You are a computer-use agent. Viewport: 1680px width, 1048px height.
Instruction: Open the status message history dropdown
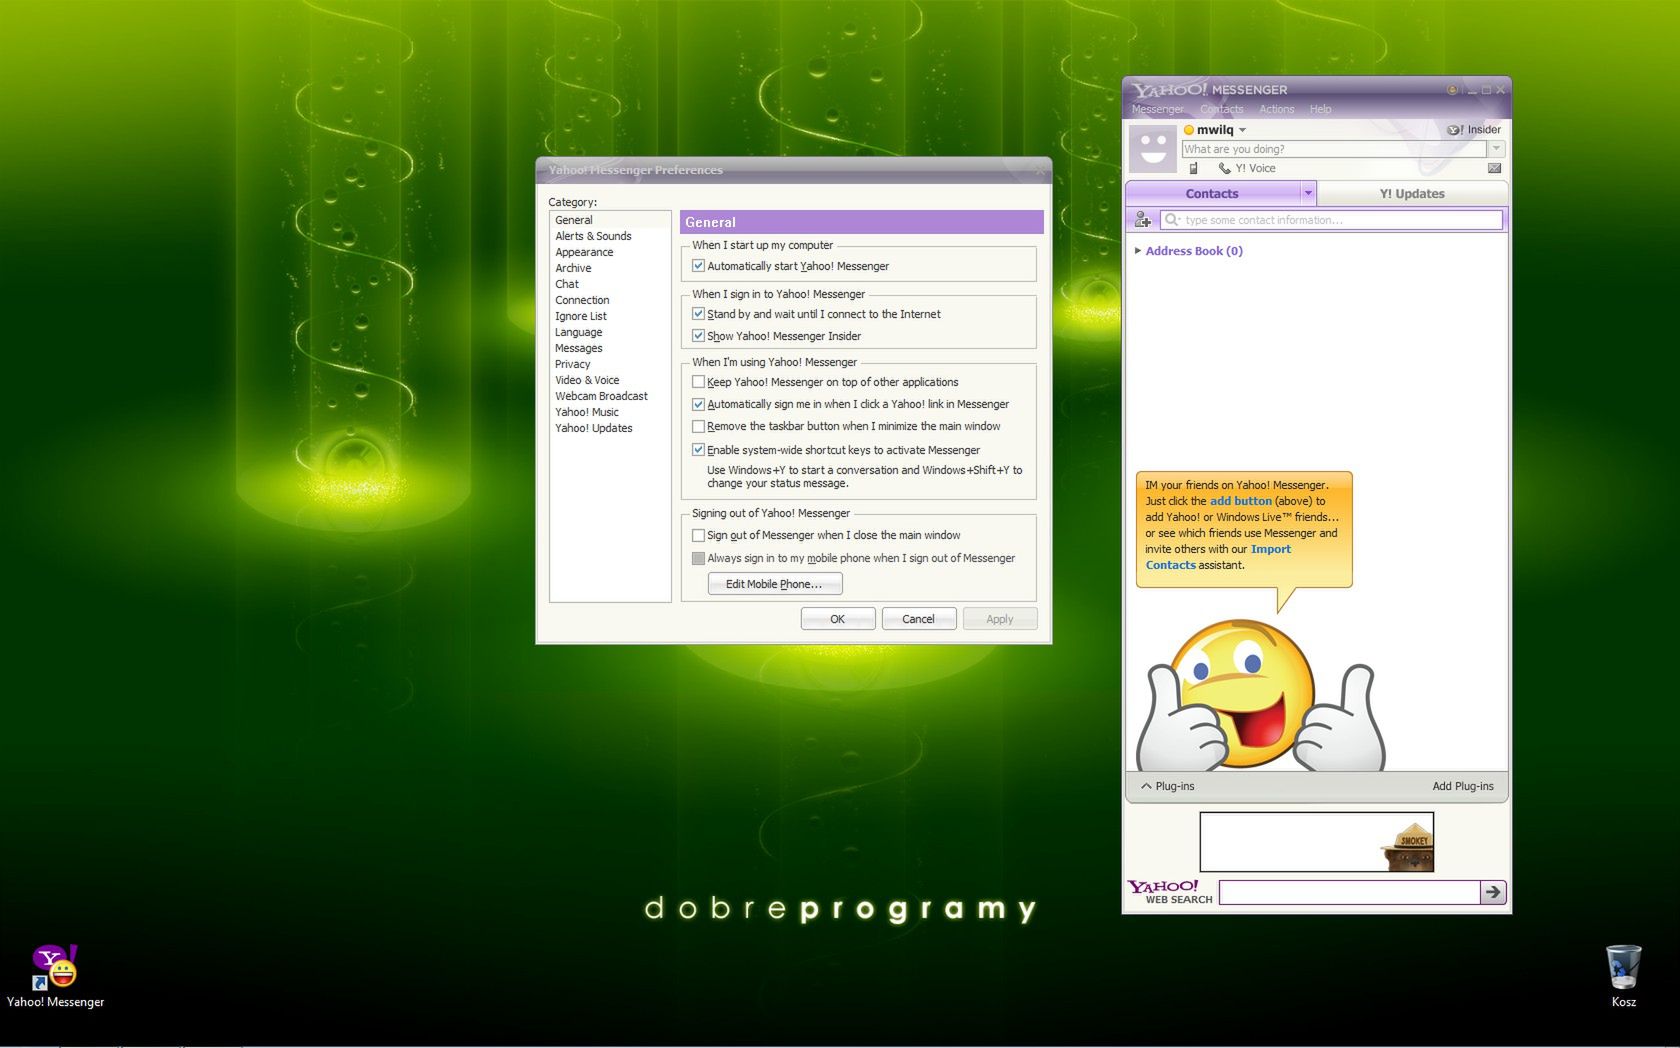click(1496, 149)
